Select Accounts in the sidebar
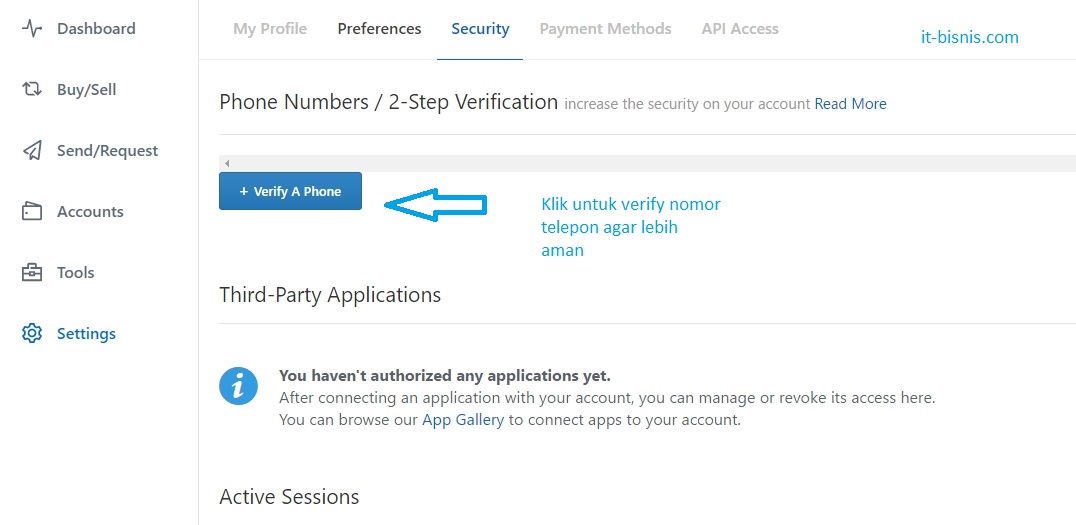This screenshot has height=525, width=1076. [90, 212]
